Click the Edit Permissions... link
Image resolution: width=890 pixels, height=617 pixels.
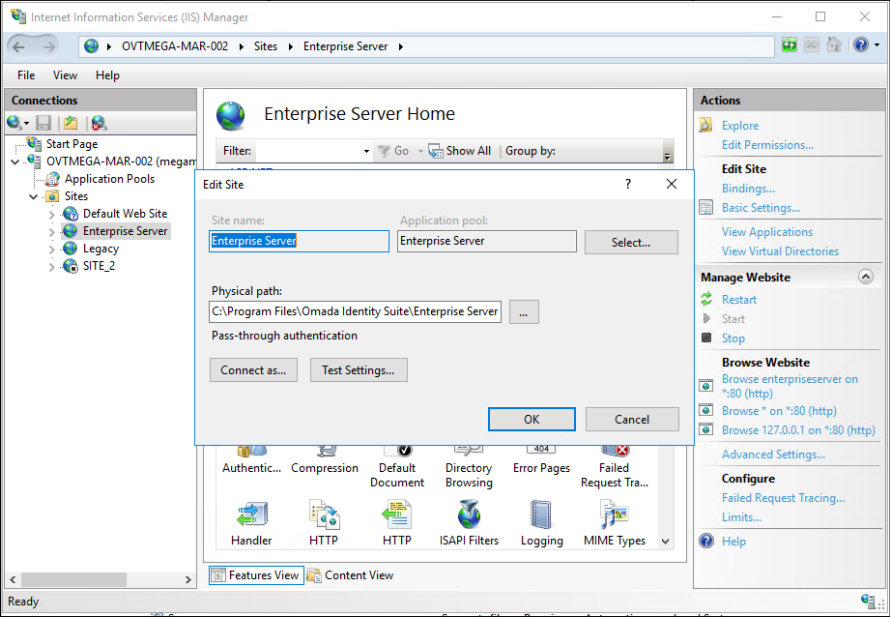point(767,145)
